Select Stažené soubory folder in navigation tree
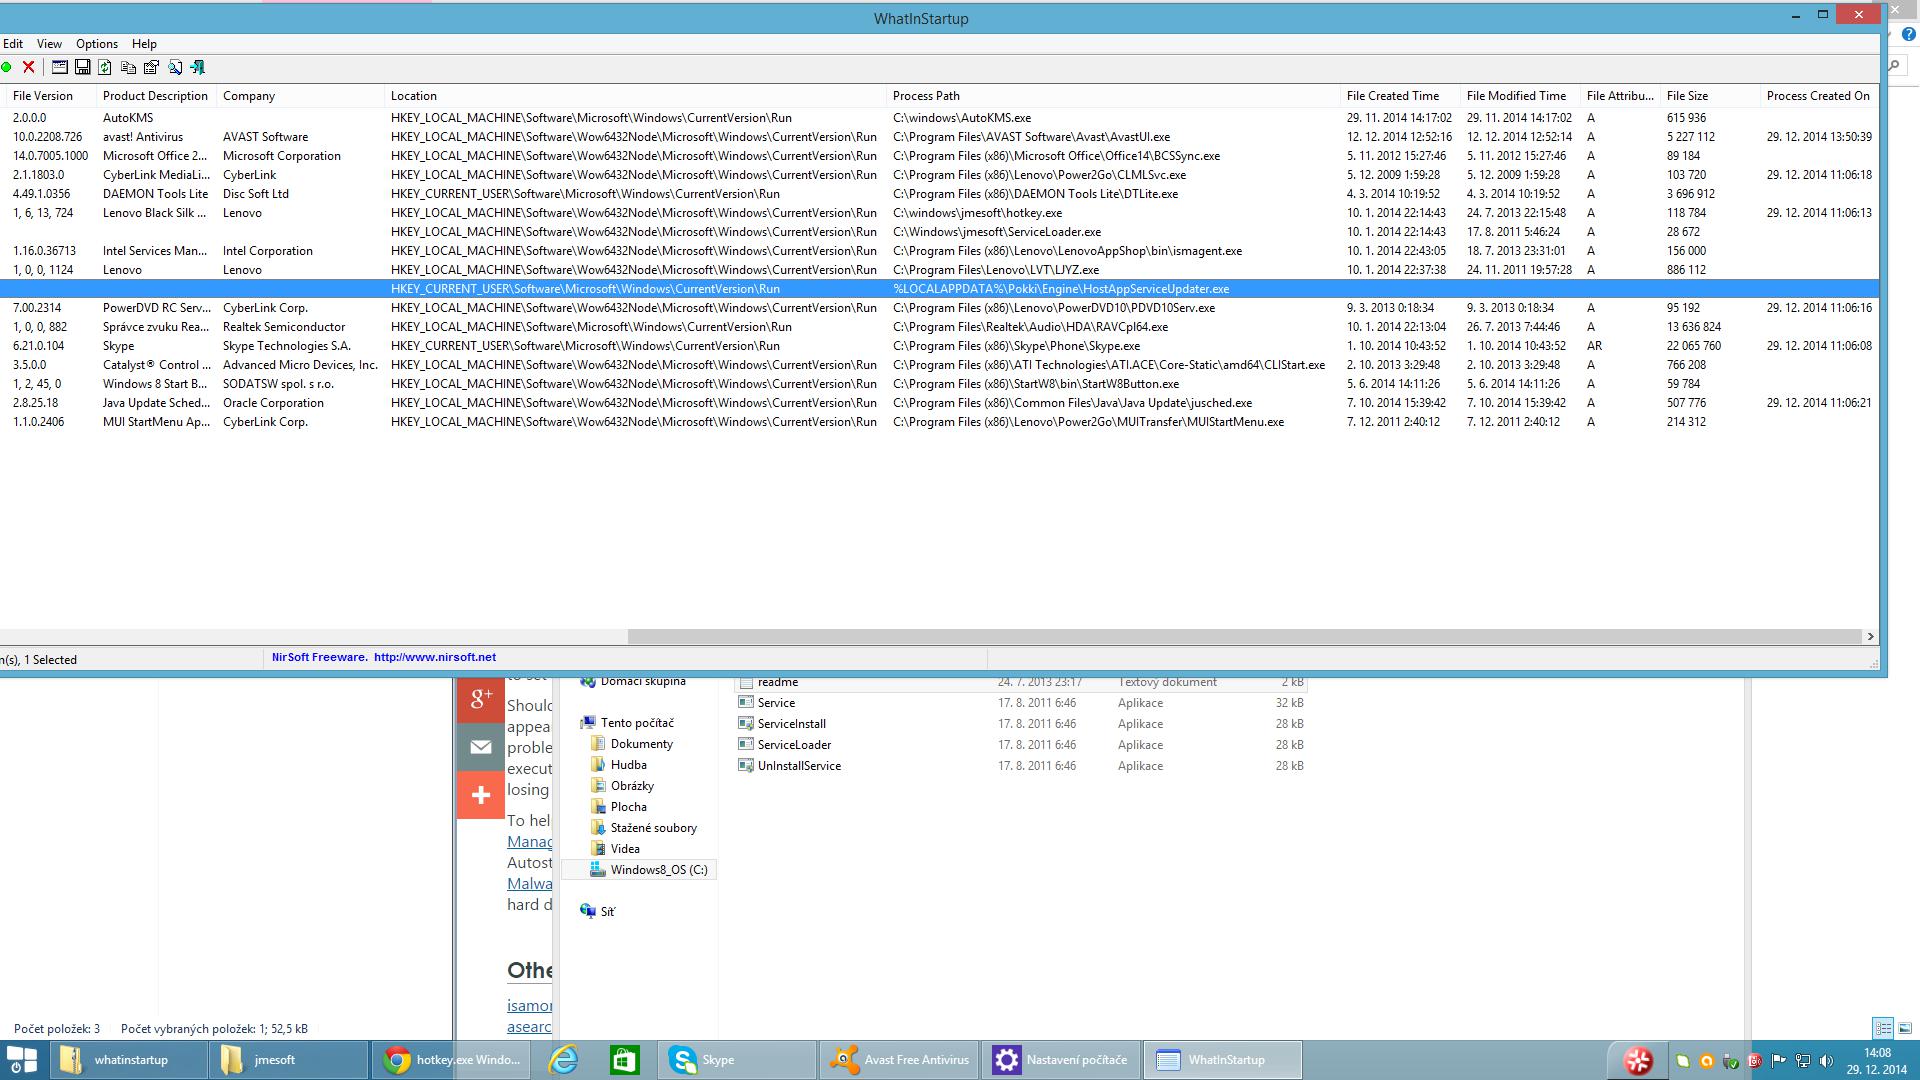 coord(653,828)
